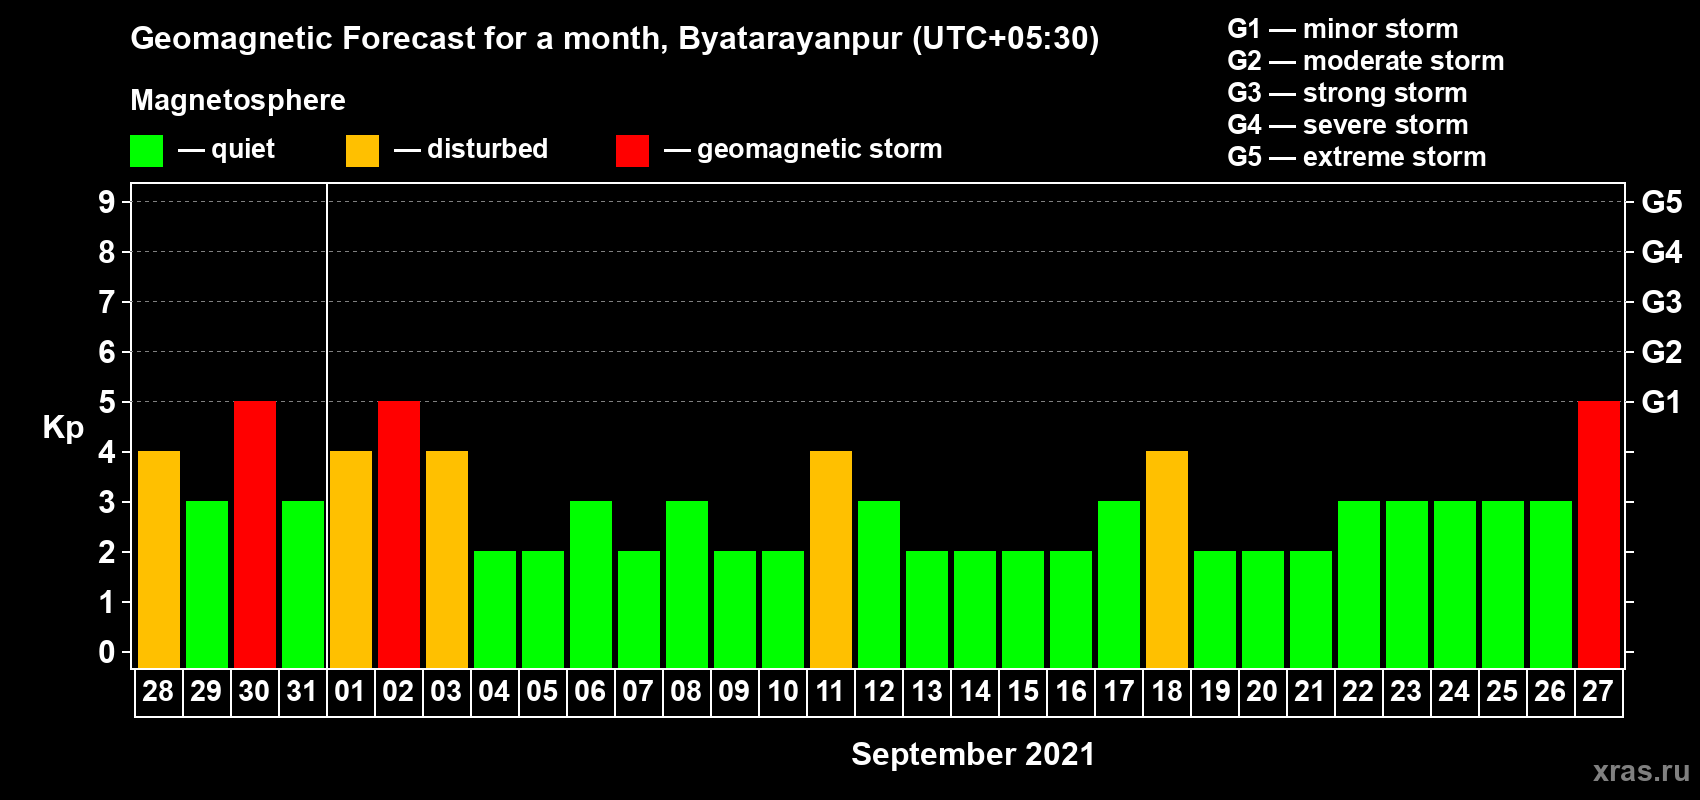The width and height of the screenshot is (1700, 800).
Task: Click date label 30 on the axis
Action: coord(254,692)
